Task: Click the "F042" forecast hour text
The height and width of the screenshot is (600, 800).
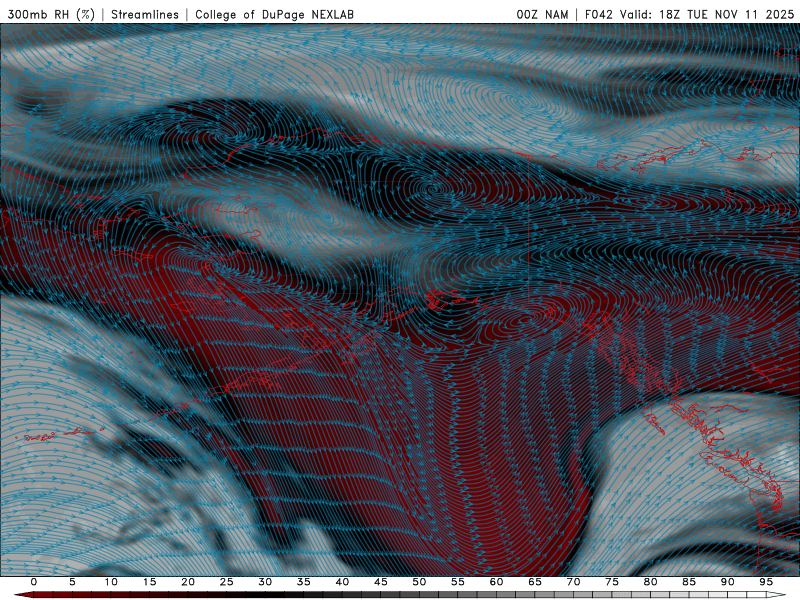Action: tap(598, 14)
